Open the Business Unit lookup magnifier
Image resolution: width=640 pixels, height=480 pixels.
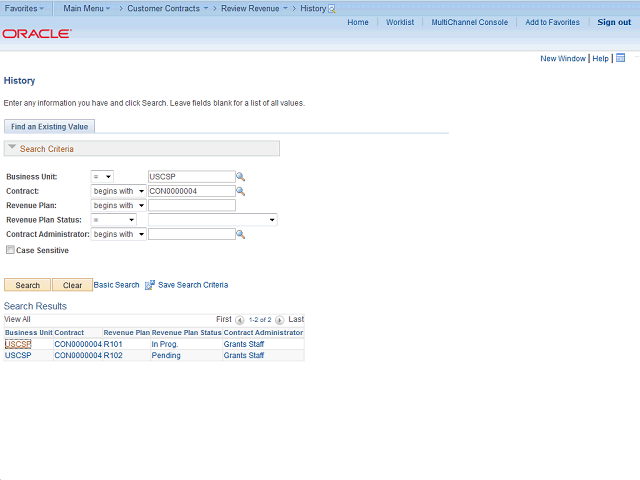(x=240, y=177)
